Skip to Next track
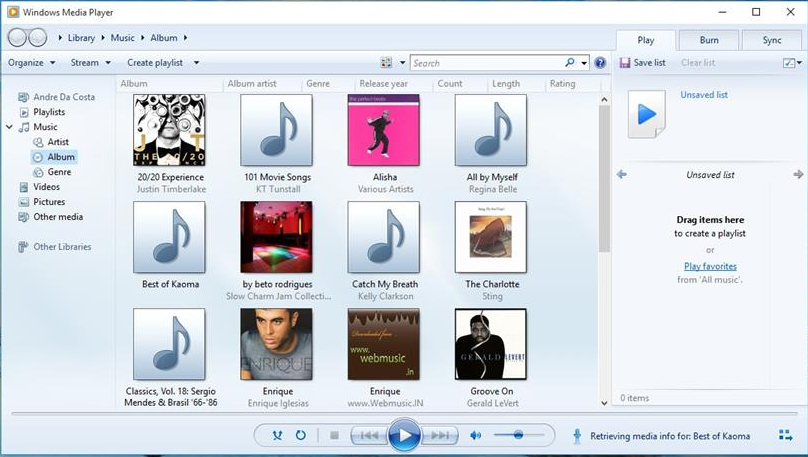Screen dimensions: 808x457 440,435
